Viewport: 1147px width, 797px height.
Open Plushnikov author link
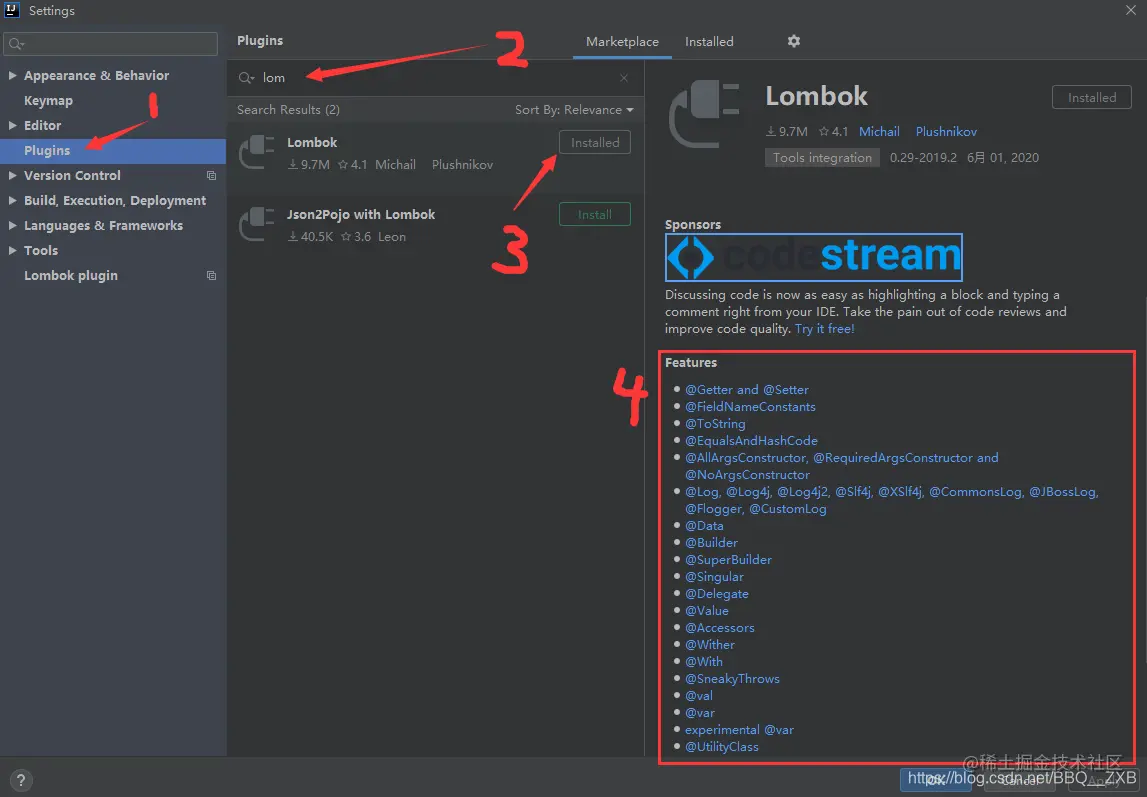tap(946, 132)
